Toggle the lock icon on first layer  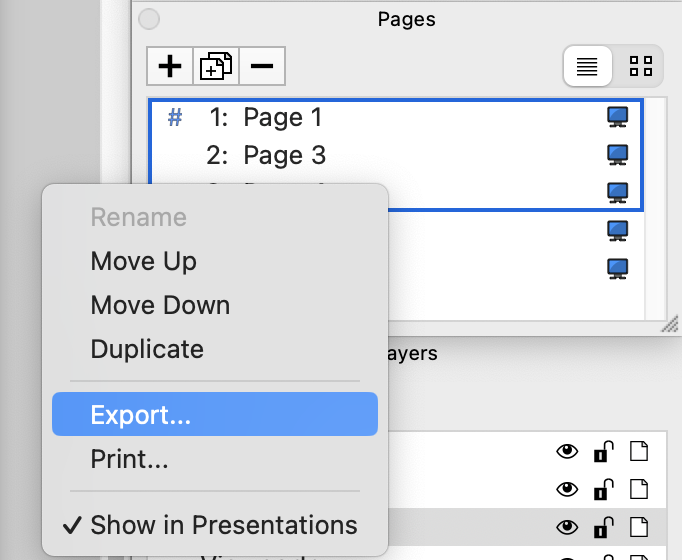tap(602, 452)
